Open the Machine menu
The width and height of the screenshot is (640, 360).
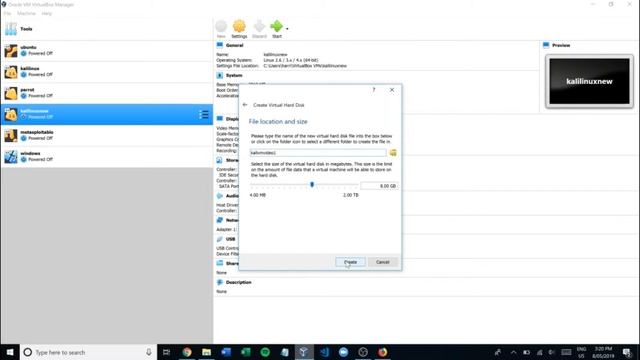pyautogui.click(x=26, y=13)
